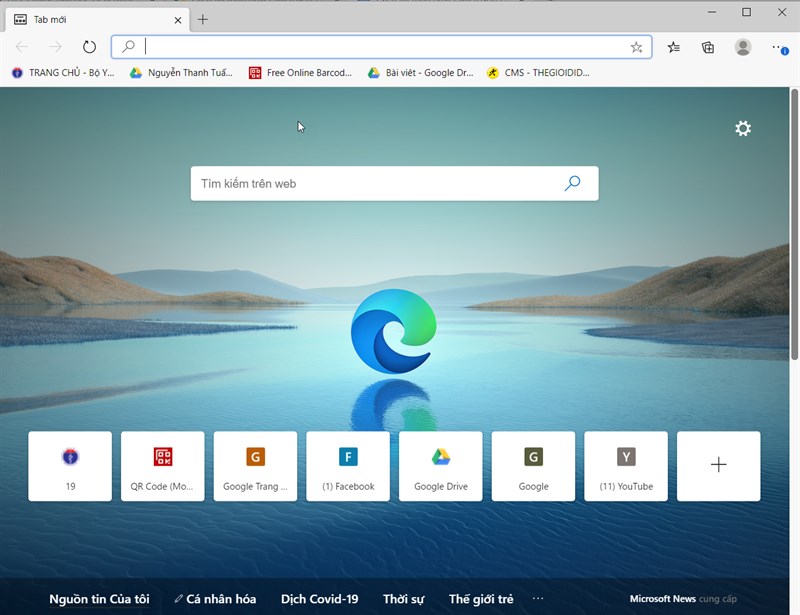Open the page settings gear on the wallpaper
Screen dimensions: 800x615
(x=743, y=127)
